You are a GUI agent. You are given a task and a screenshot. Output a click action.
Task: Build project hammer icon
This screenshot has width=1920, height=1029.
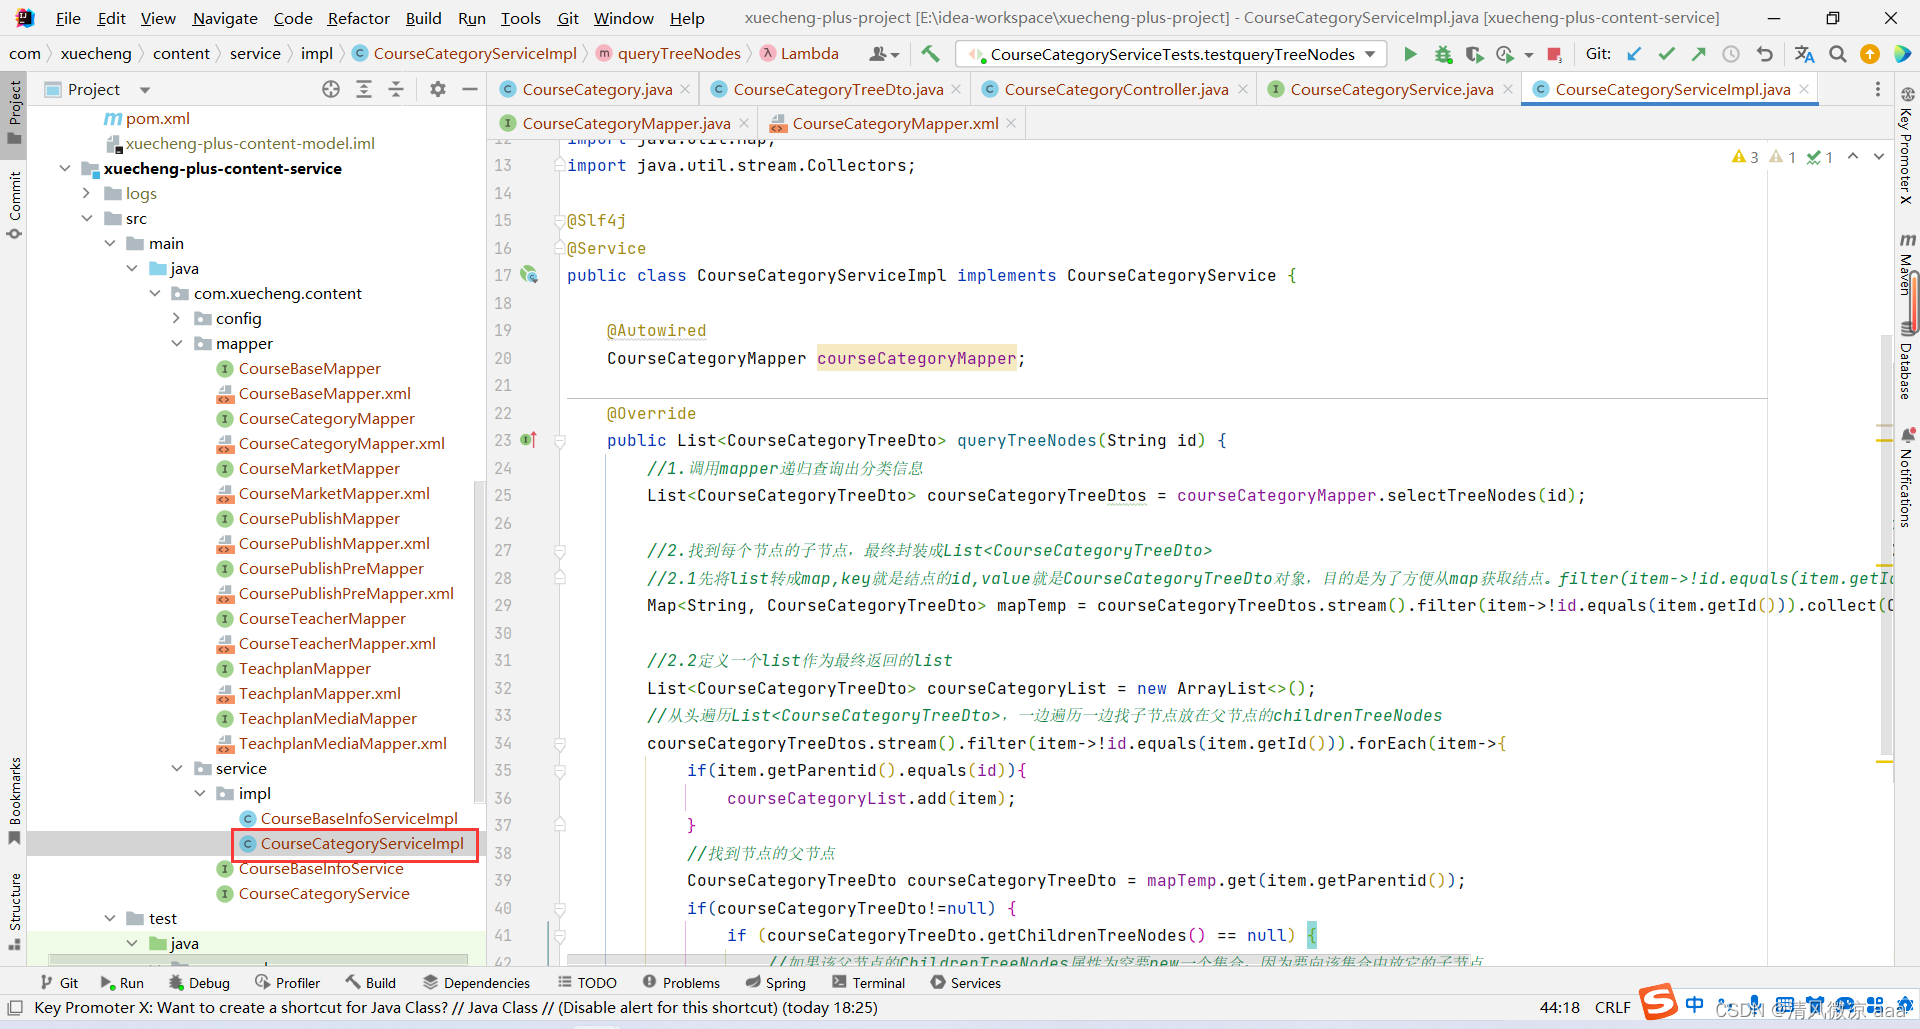(931, 54)
